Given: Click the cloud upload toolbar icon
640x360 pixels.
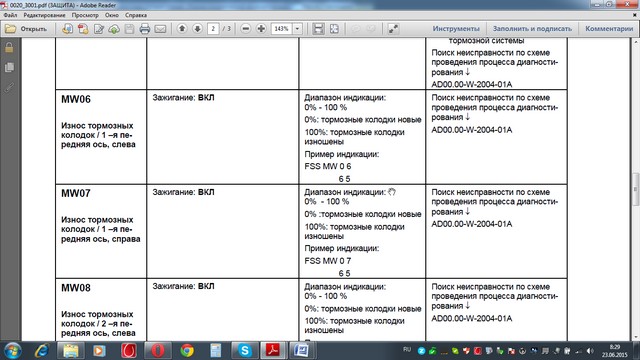Looking at the screenshot, I should (114, 29).
